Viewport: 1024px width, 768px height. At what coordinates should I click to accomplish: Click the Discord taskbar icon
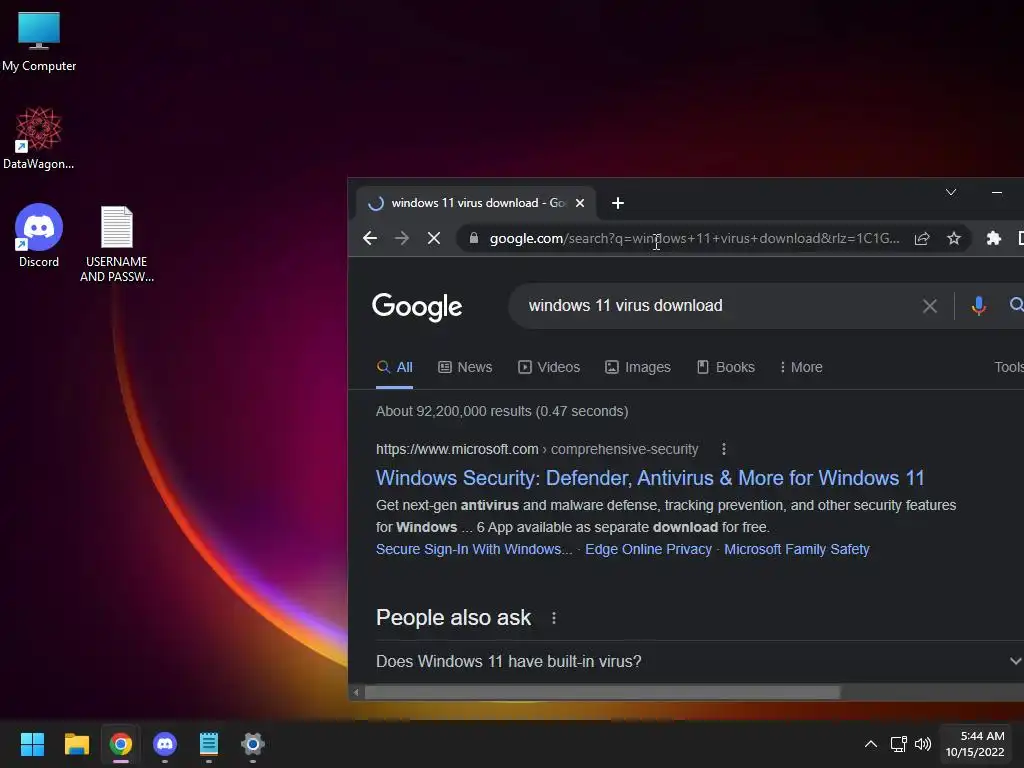tap(165, 744)
